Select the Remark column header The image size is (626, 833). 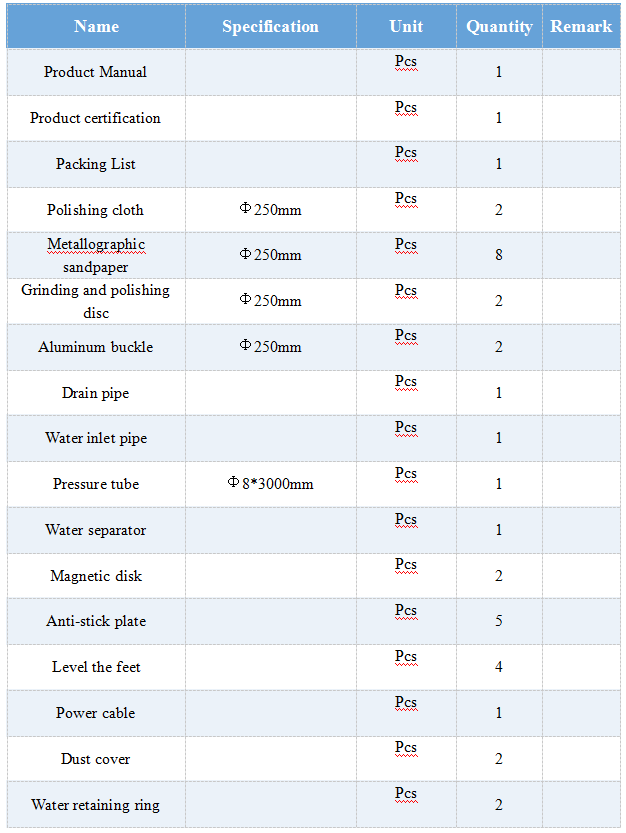click(581, 27)
